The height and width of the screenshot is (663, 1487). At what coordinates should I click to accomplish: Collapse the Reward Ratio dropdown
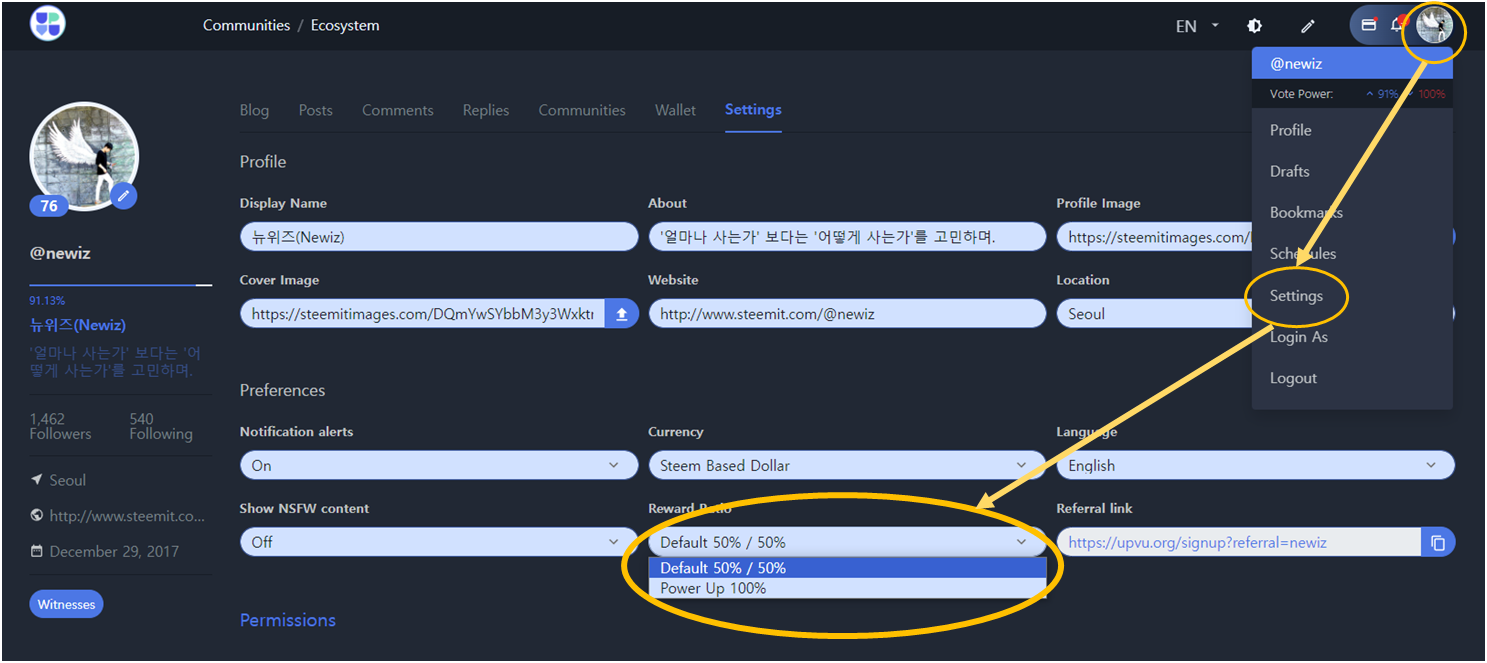coord(847,543)
